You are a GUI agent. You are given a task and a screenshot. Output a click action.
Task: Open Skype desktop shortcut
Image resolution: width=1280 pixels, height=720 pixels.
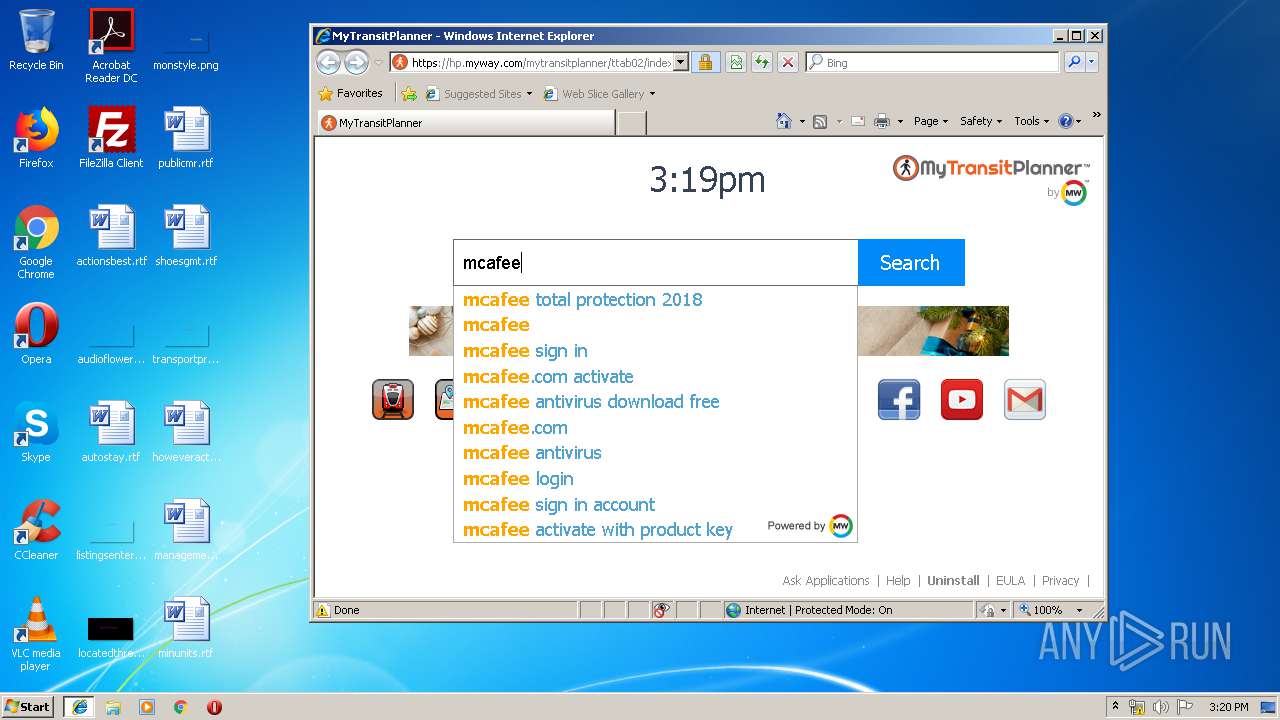(x=36, y=432)
